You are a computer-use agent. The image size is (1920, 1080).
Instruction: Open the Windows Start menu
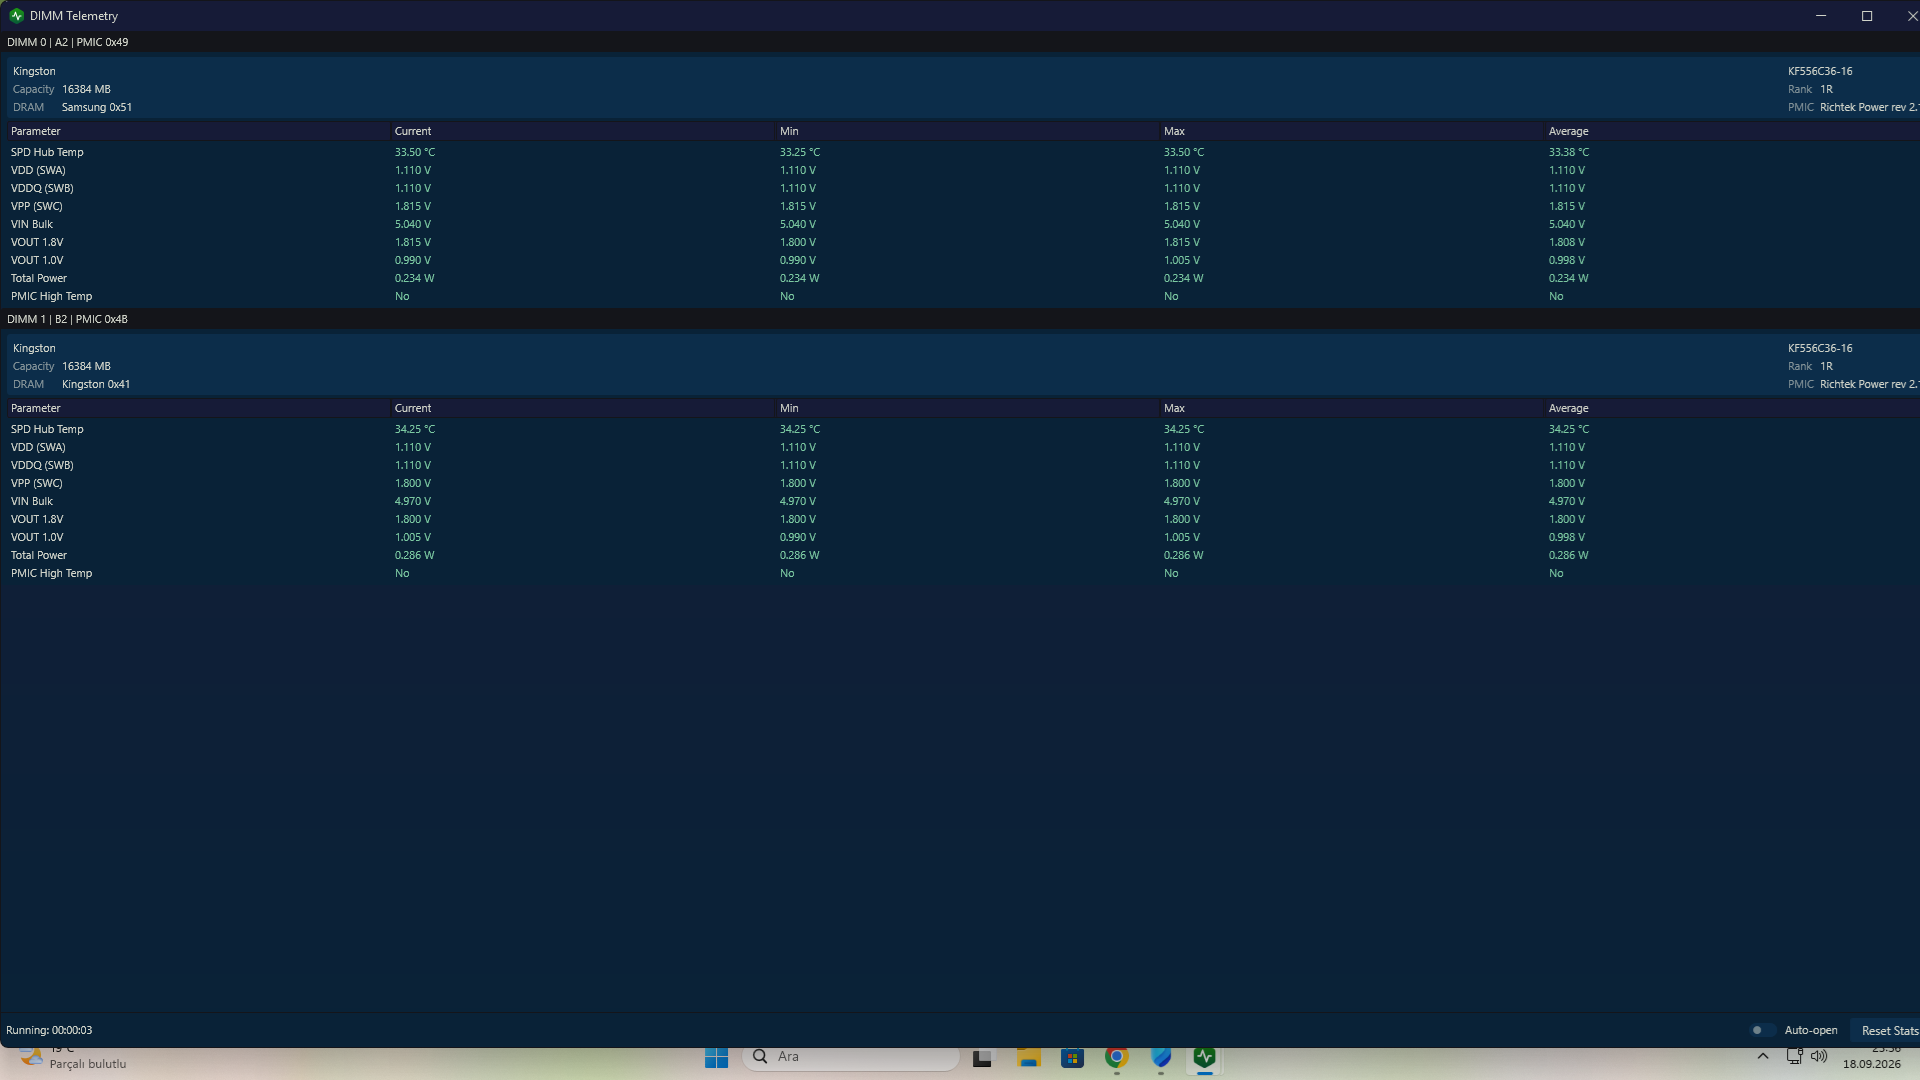point(716,1057)
